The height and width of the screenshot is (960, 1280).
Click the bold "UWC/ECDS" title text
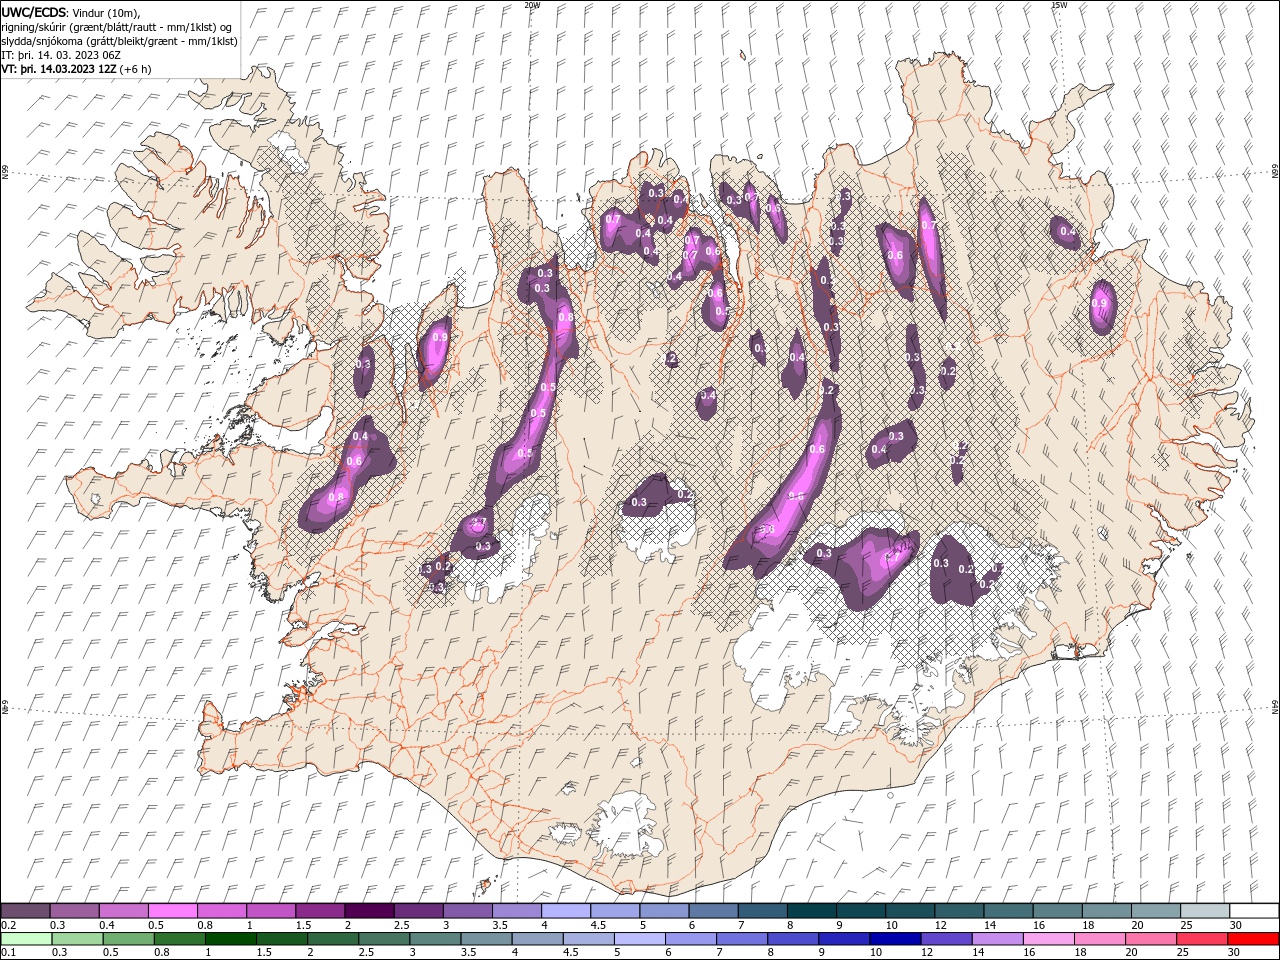pyautogui.click(x=34, y=12)
